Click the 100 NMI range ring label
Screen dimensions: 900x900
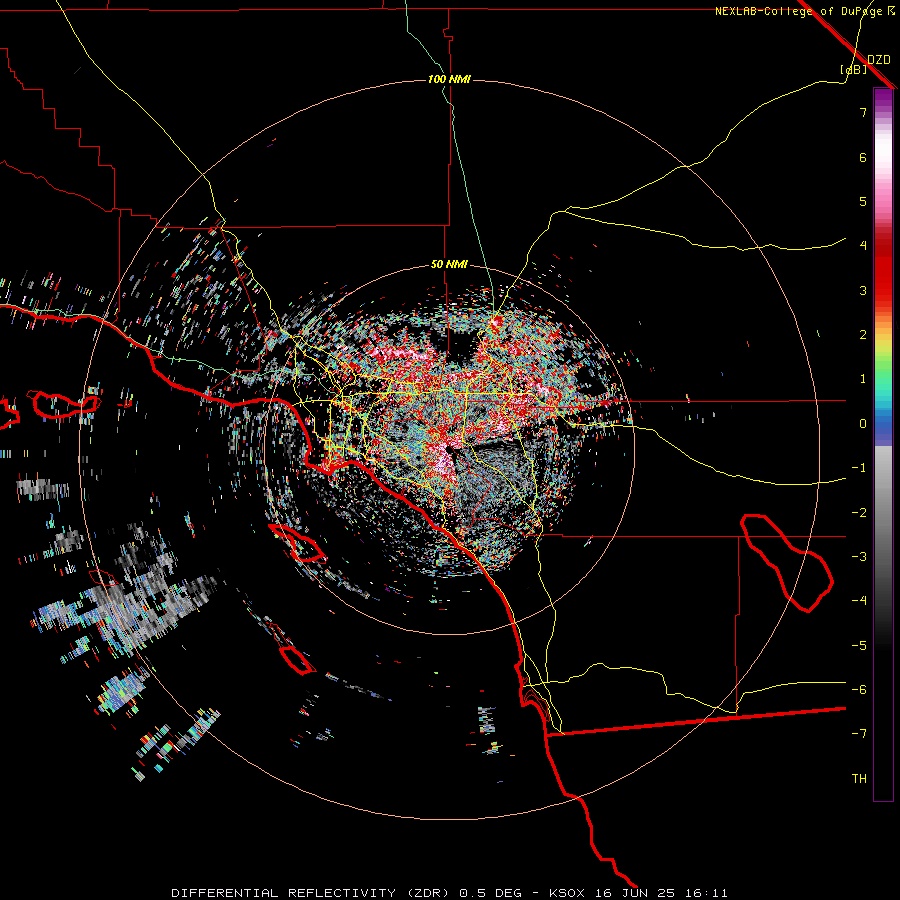point(449,79)
